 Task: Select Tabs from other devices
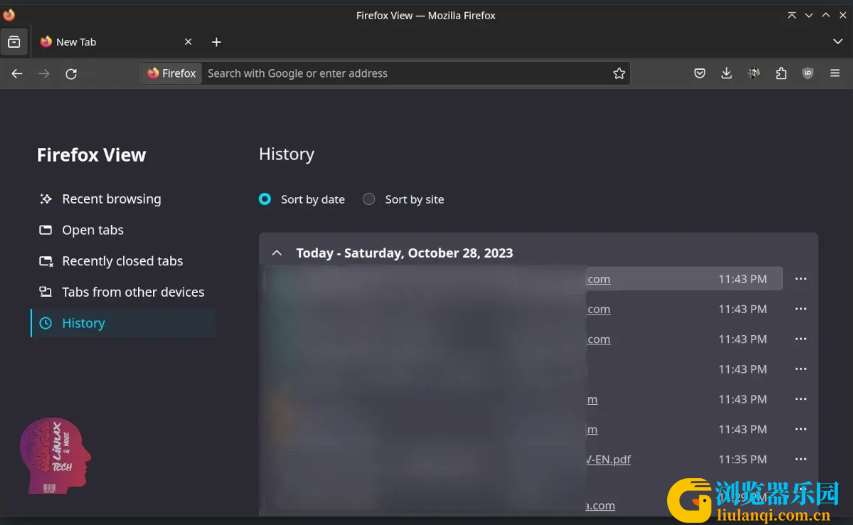(122, 292)
